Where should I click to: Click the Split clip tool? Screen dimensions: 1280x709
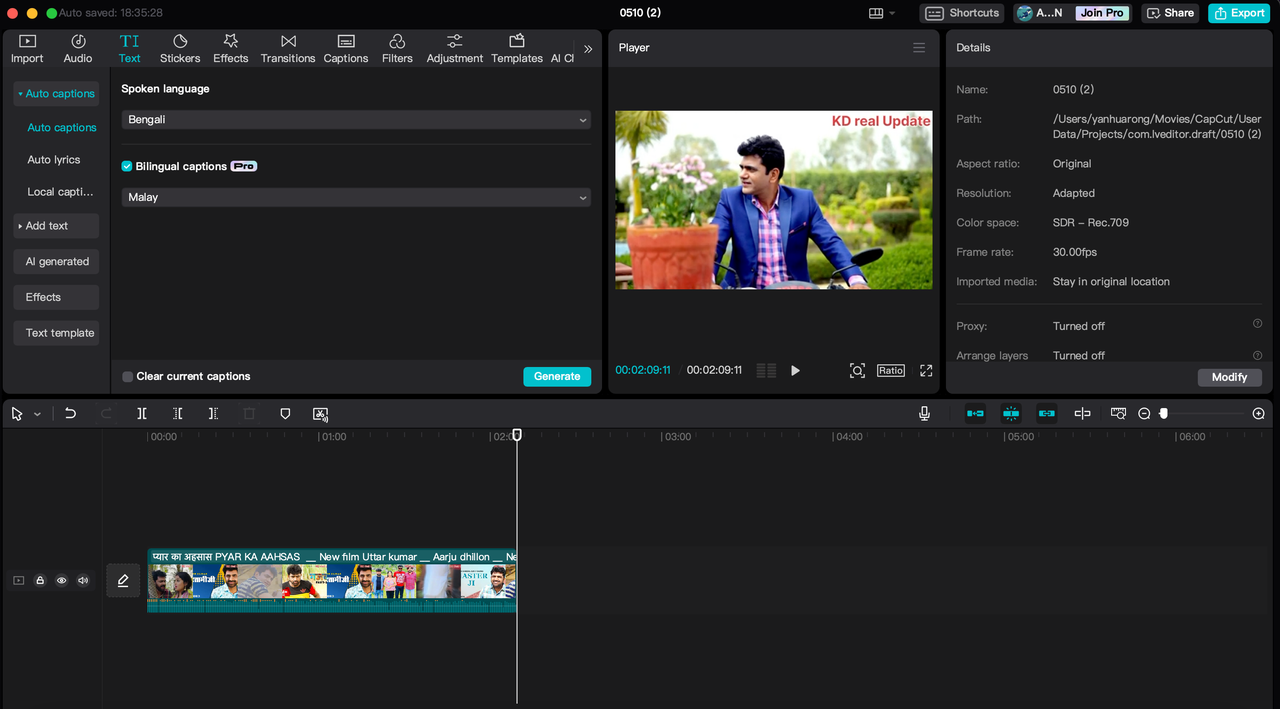(x=142, y=413)
